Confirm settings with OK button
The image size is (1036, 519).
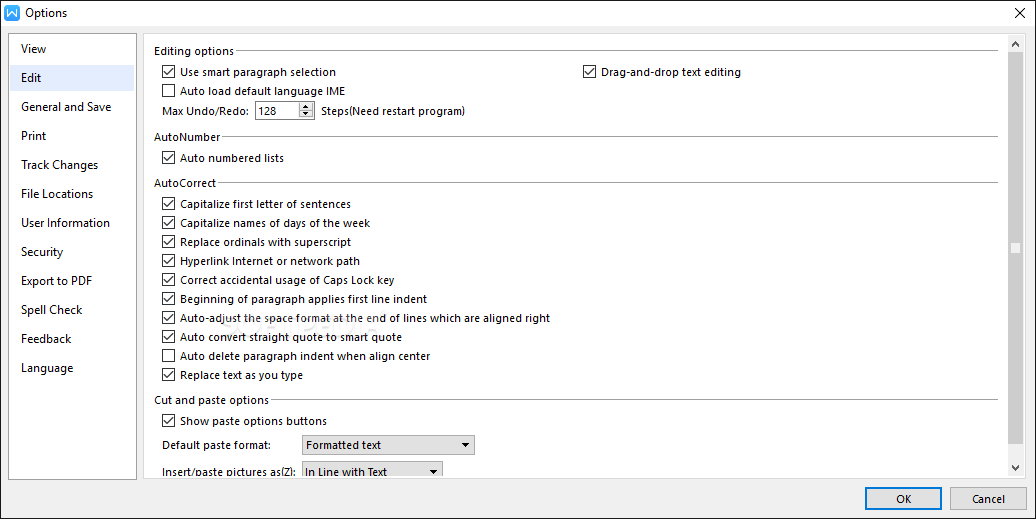903,499
